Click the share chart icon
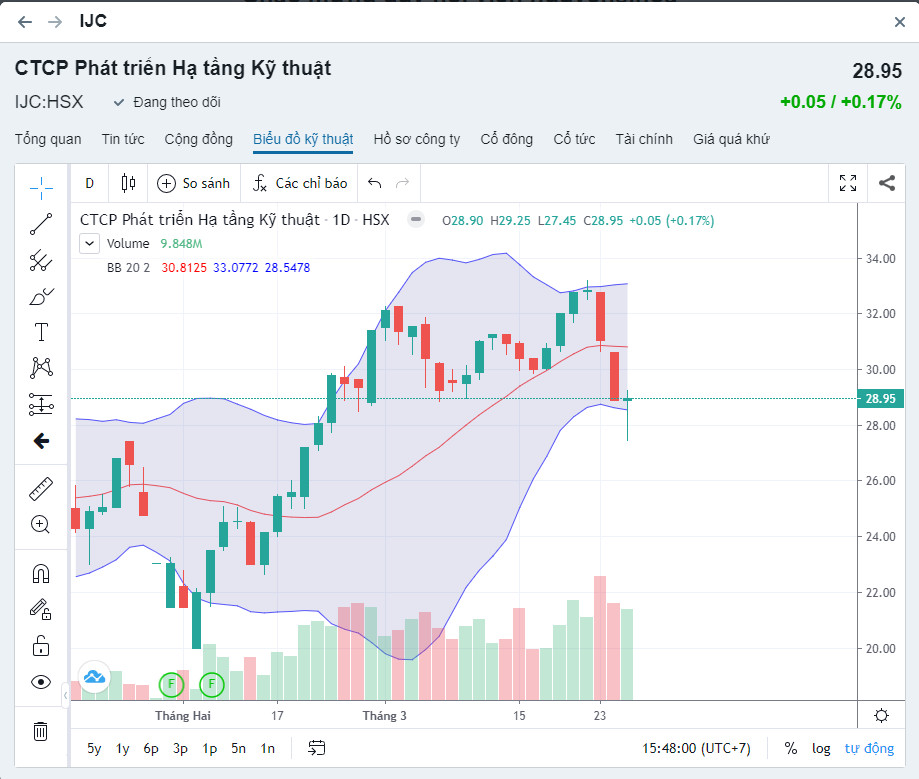Image resolution: width=919 pixels, height=779 pixels. [887, 183]
